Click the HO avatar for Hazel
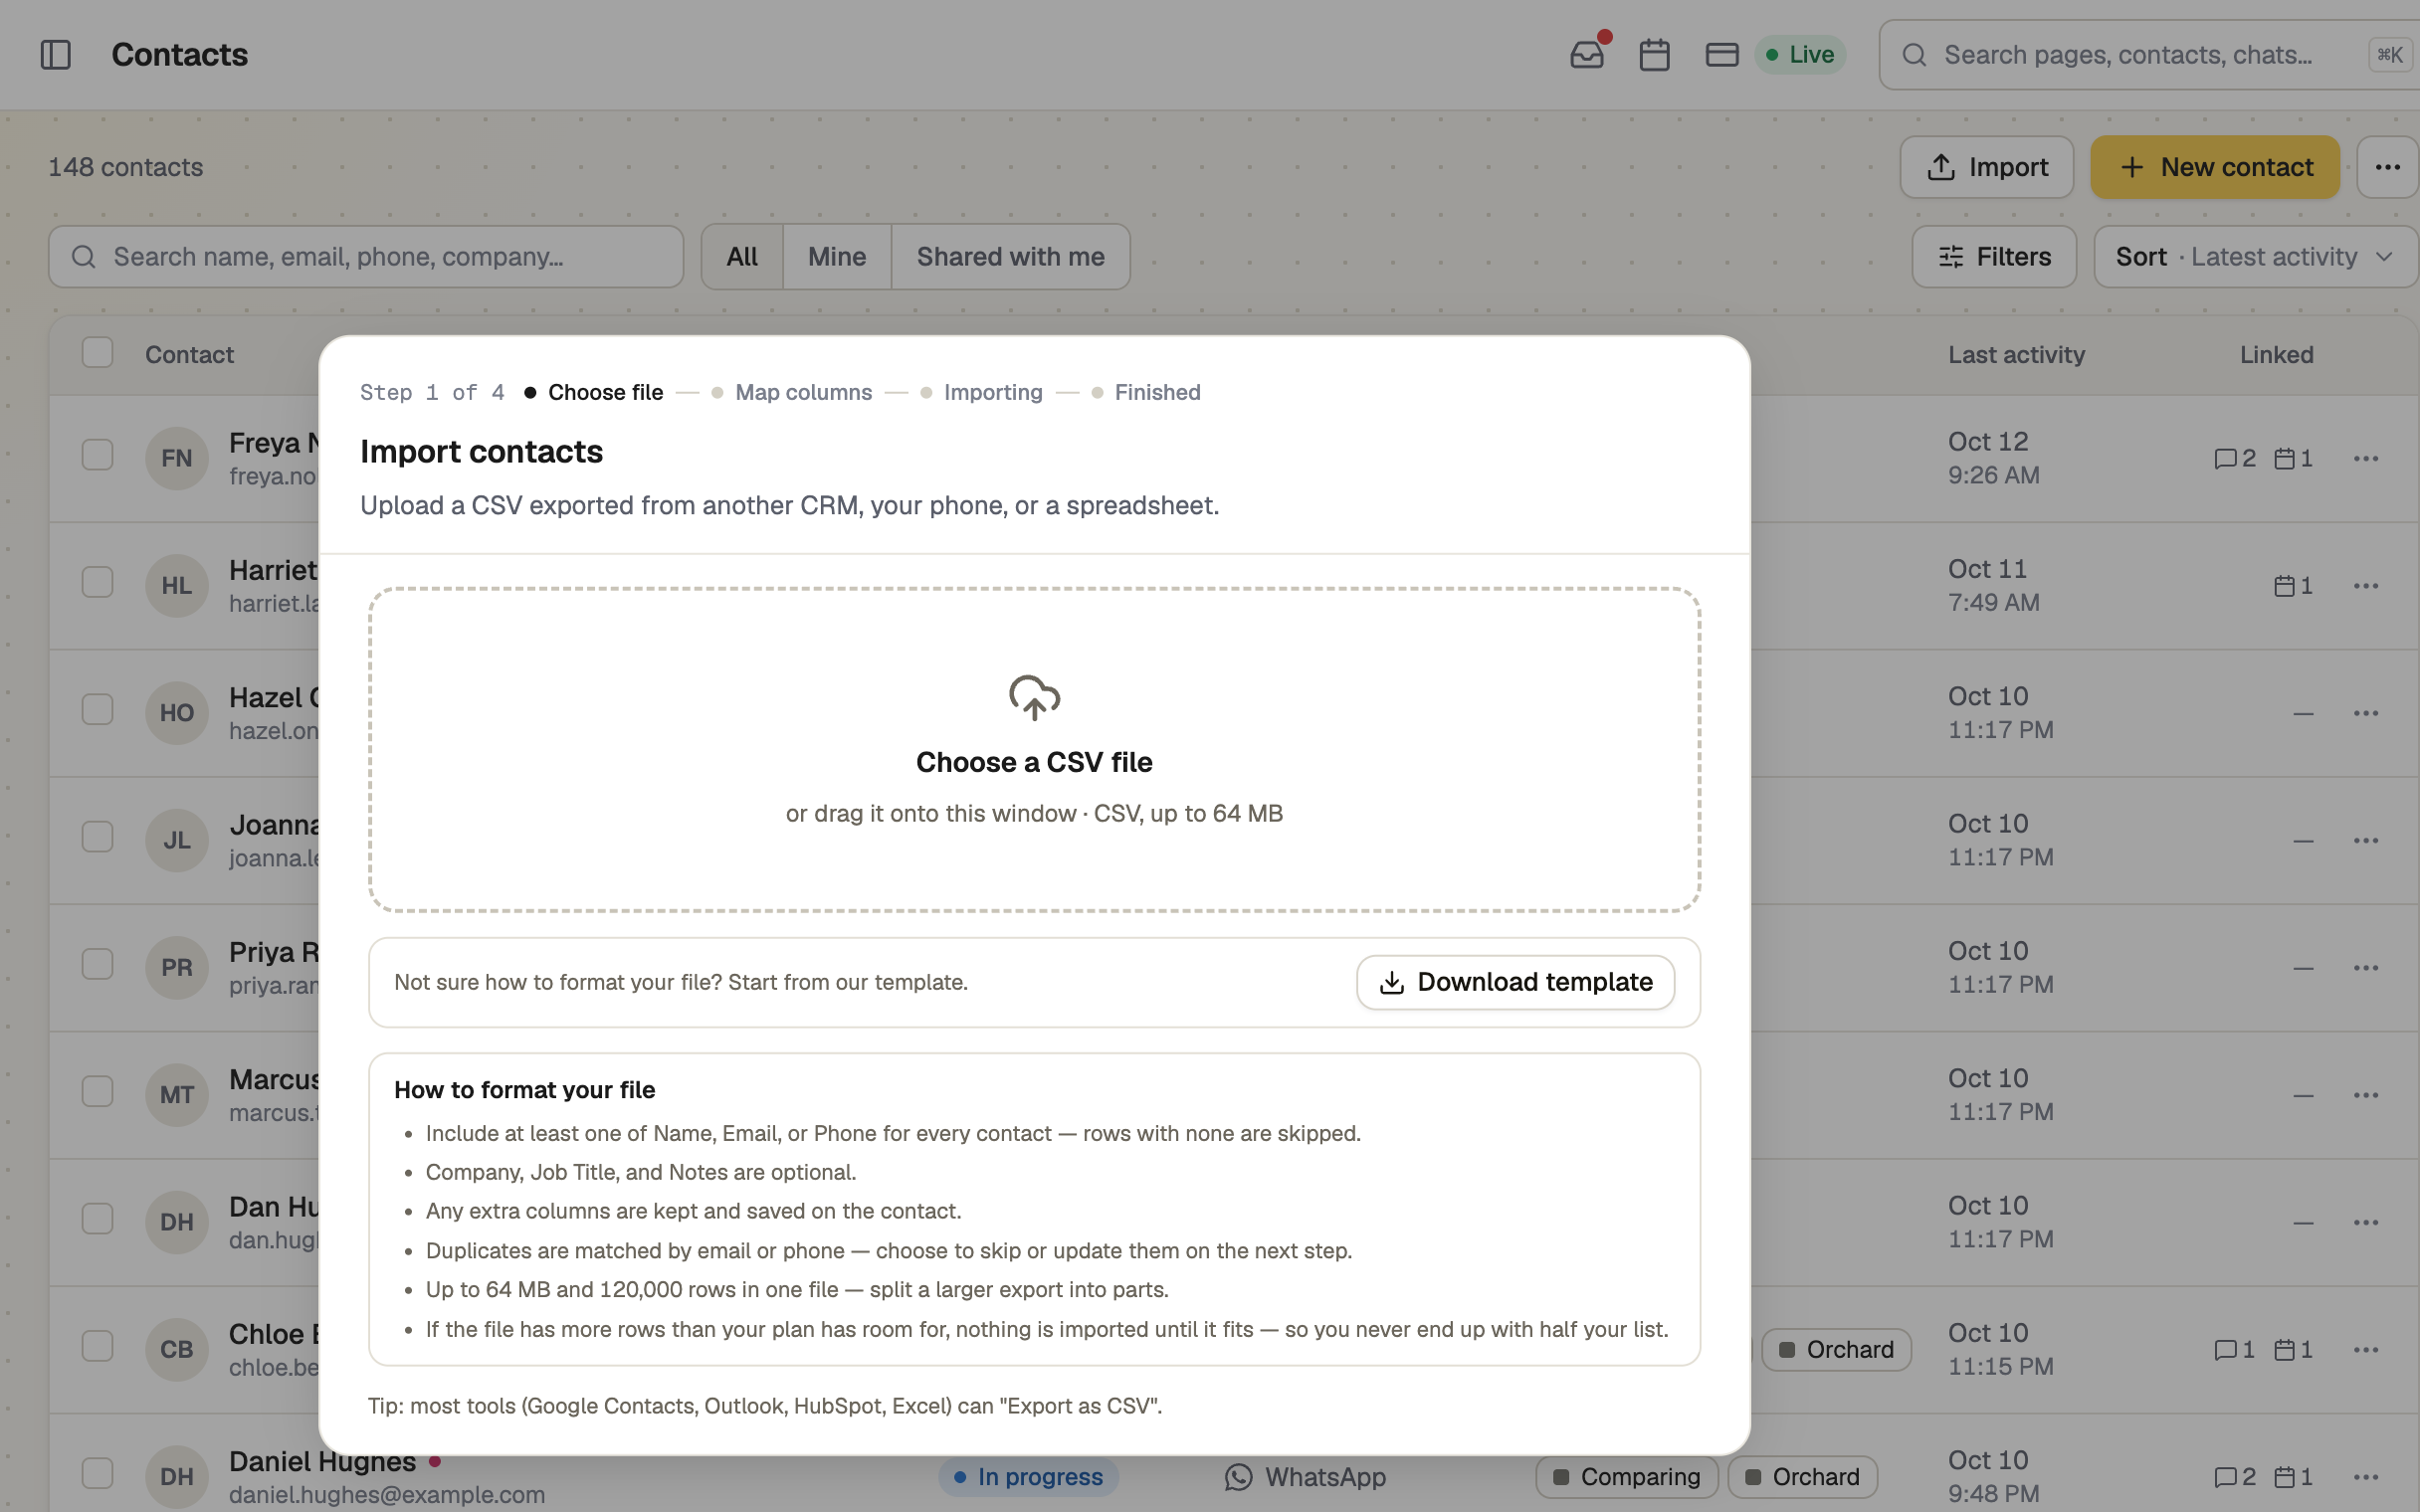 [x=177, y=713]
